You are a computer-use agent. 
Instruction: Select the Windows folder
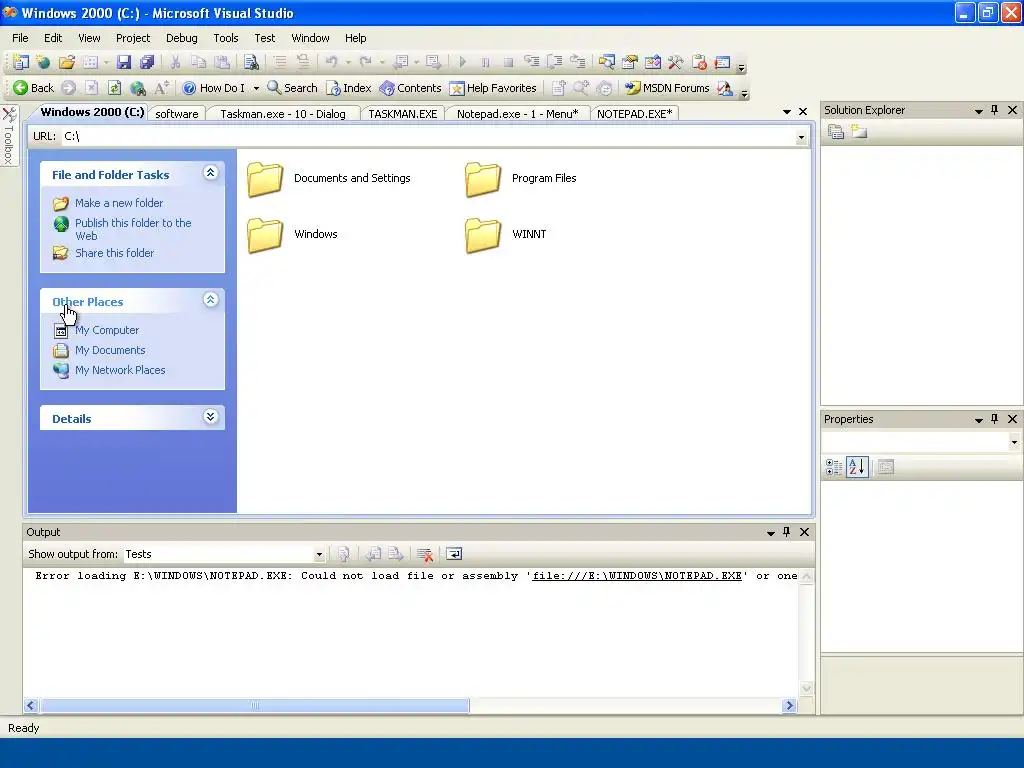292,234
